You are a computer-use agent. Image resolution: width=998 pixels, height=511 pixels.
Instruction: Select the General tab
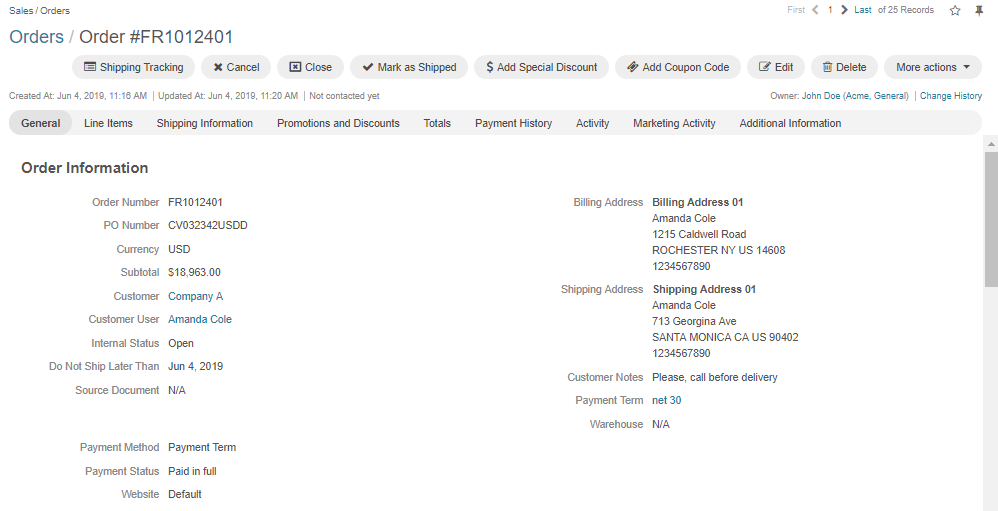click(x=41, y=123)
